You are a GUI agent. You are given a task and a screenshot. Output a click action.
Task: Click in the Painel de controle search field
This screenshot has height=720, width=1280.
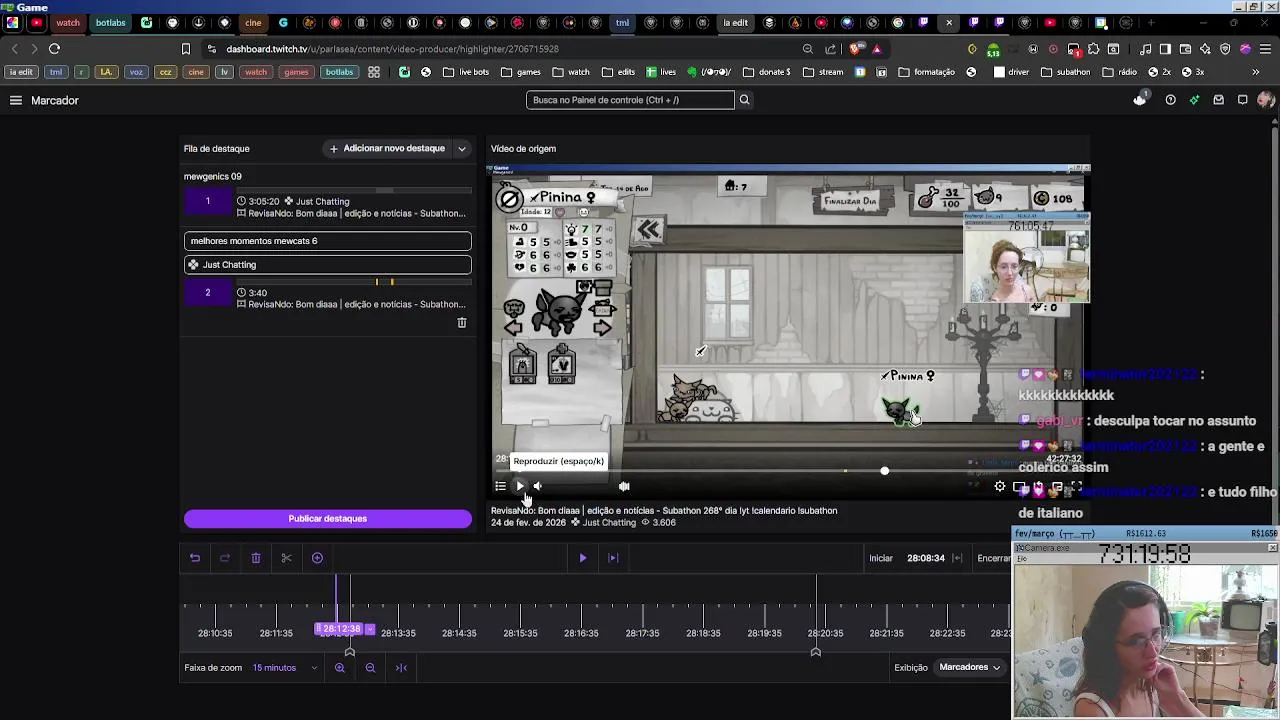pyautogui.click(x=630, y=100)
